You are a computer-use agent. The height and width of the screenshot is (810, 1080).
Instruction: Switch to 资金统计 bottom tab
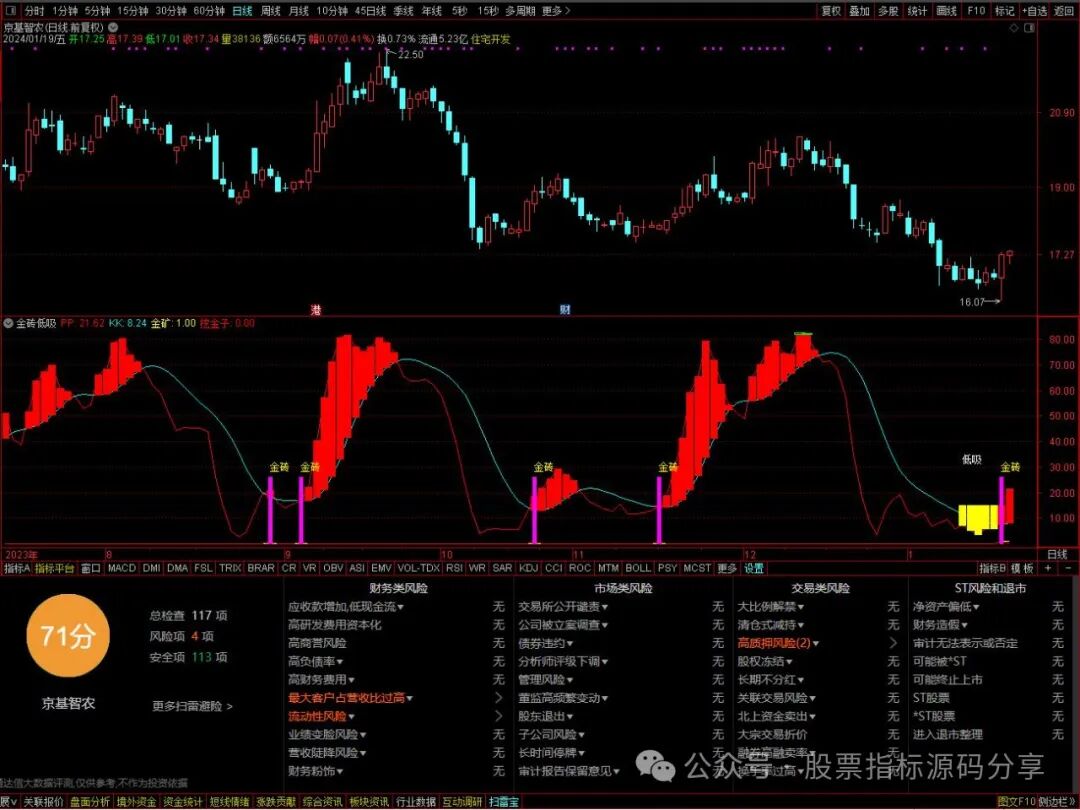(x=183, y=802)
